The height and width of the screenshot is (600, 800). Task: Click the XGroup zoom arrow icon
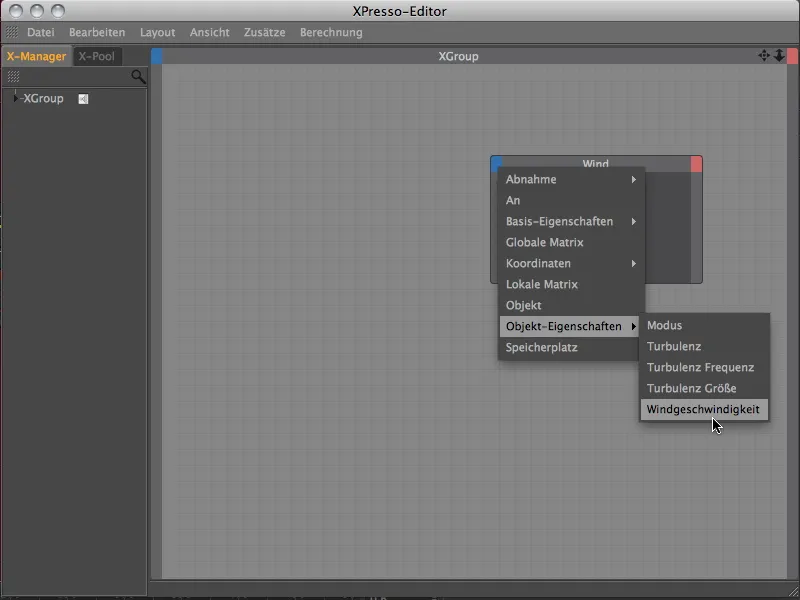point(779,56)
